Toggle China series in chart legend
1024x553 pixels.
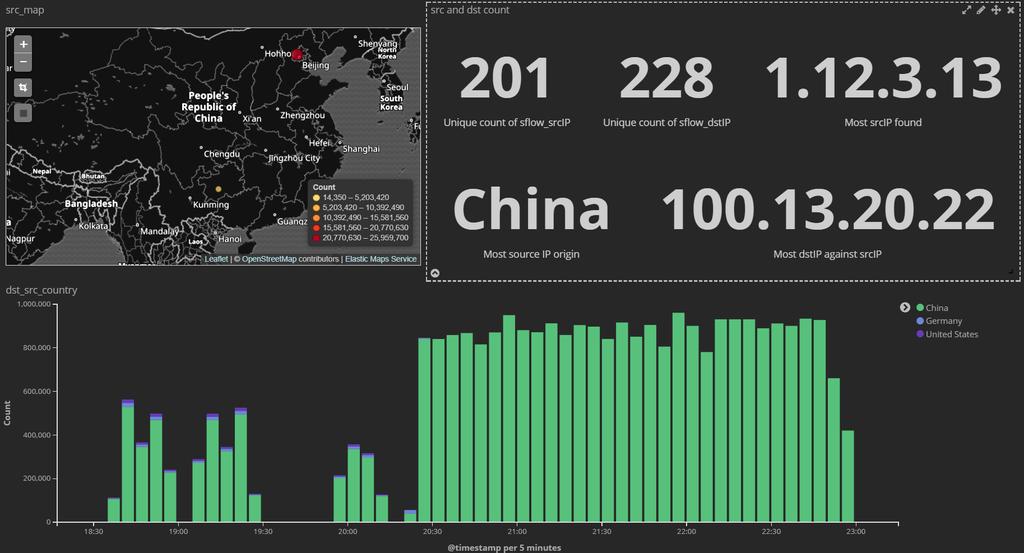tap(933, 308)
